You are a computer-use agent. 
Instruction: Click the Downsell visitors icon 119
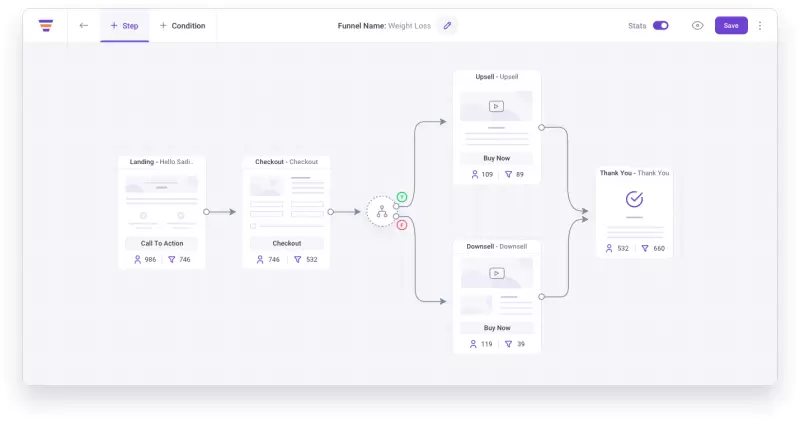[x=473, y=344]
